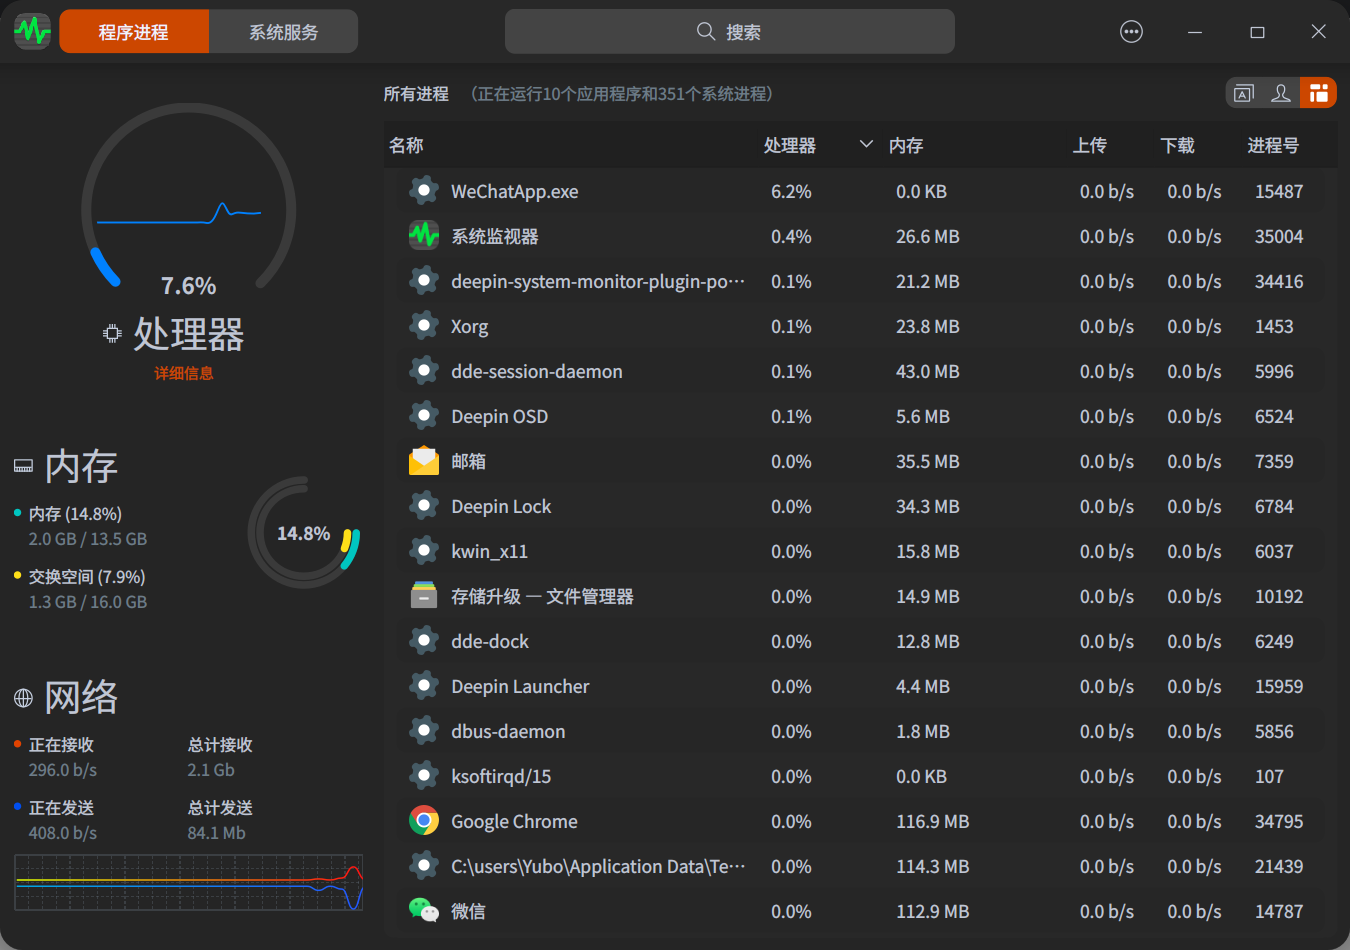
Task: Select the Deepin Lock process name
Action: point(501,507)
